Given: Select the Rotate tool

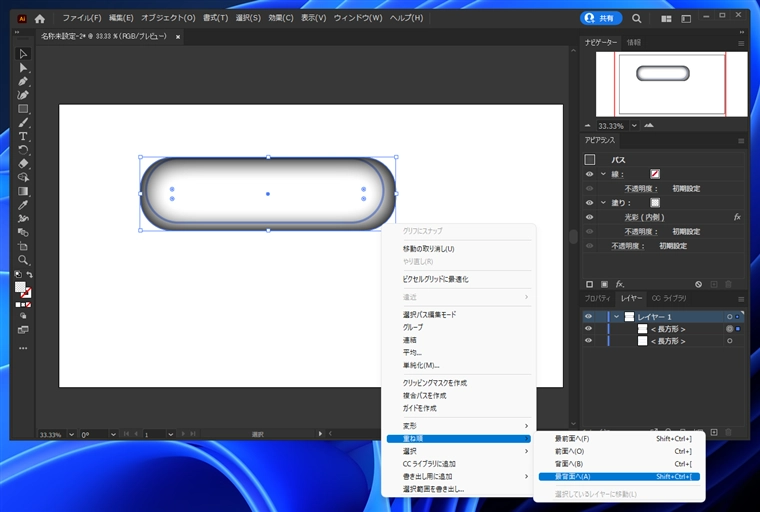Looking at the screenshot, I should click(x=23, y=150).
